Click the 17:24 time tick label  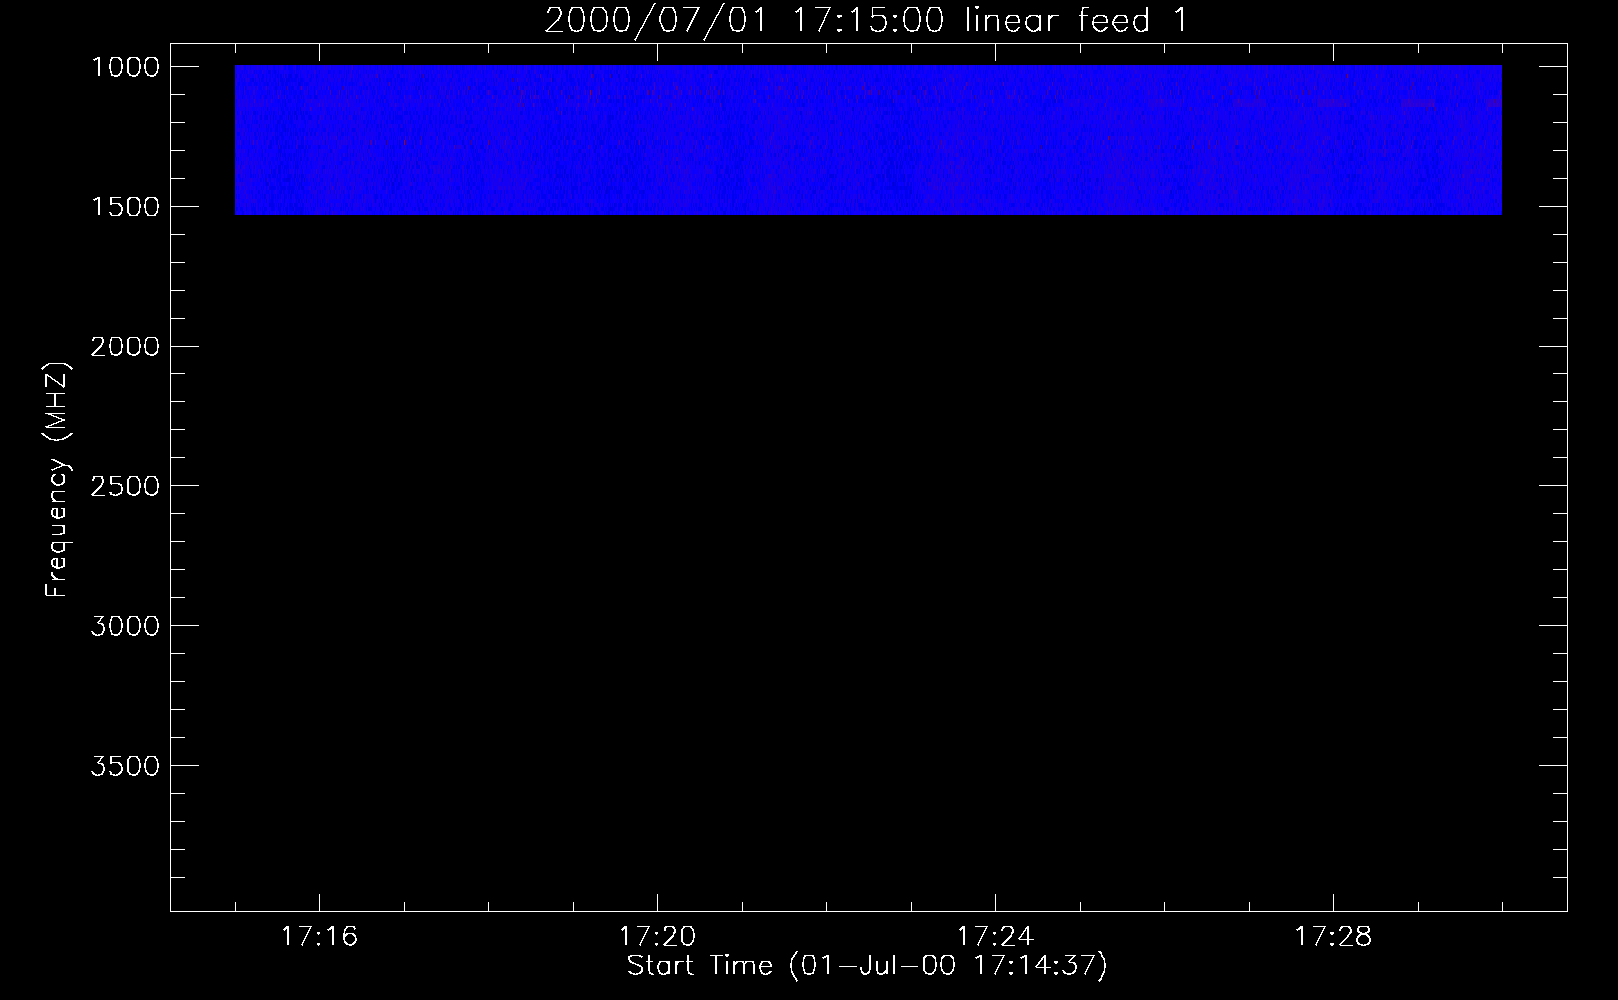pos(995,937)
